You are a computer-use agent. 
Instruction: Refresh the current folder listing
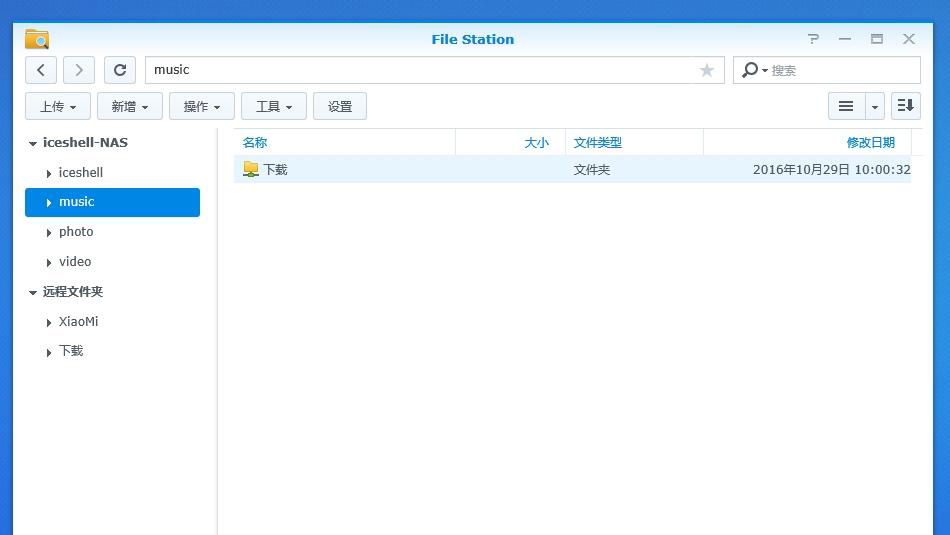(x=120, y=70)
